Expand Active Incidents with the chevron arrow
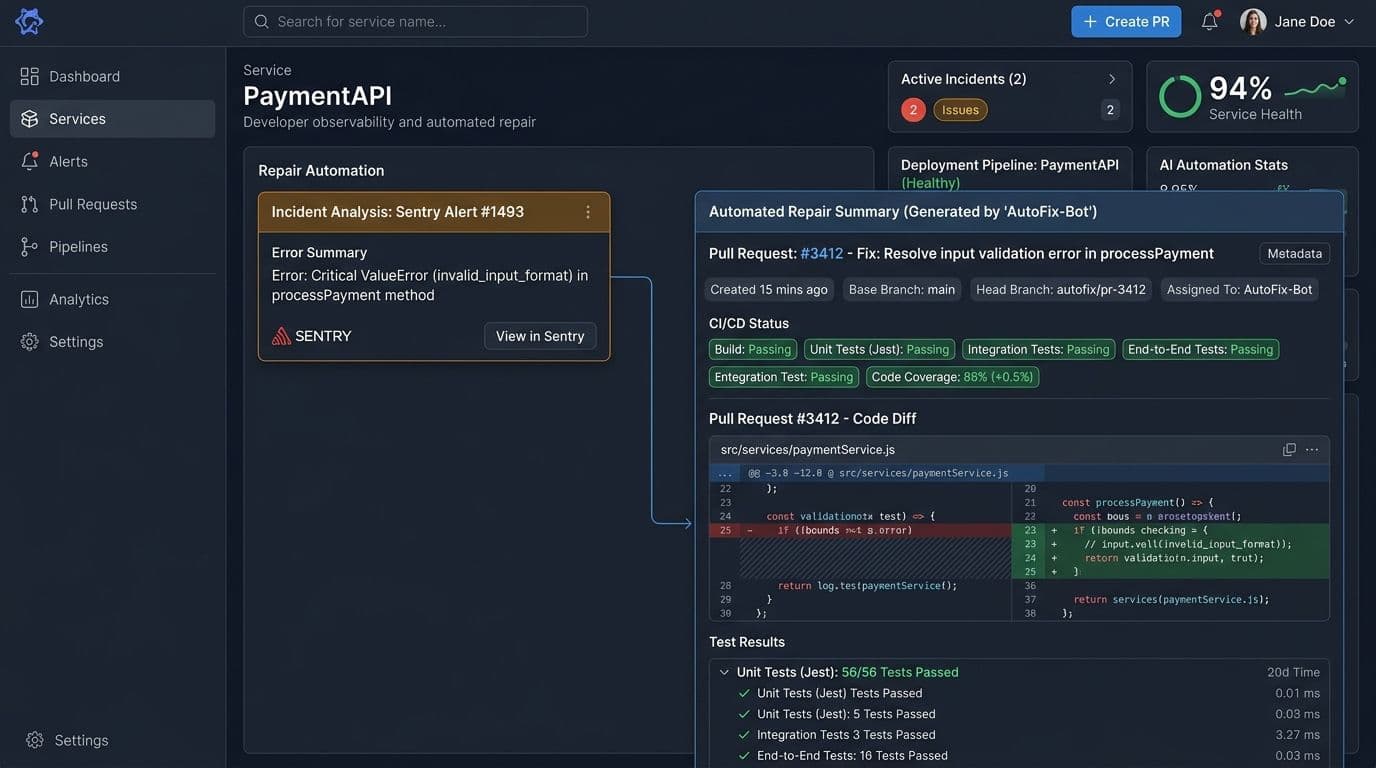 pyautogui.click(x=1112, y=79)
